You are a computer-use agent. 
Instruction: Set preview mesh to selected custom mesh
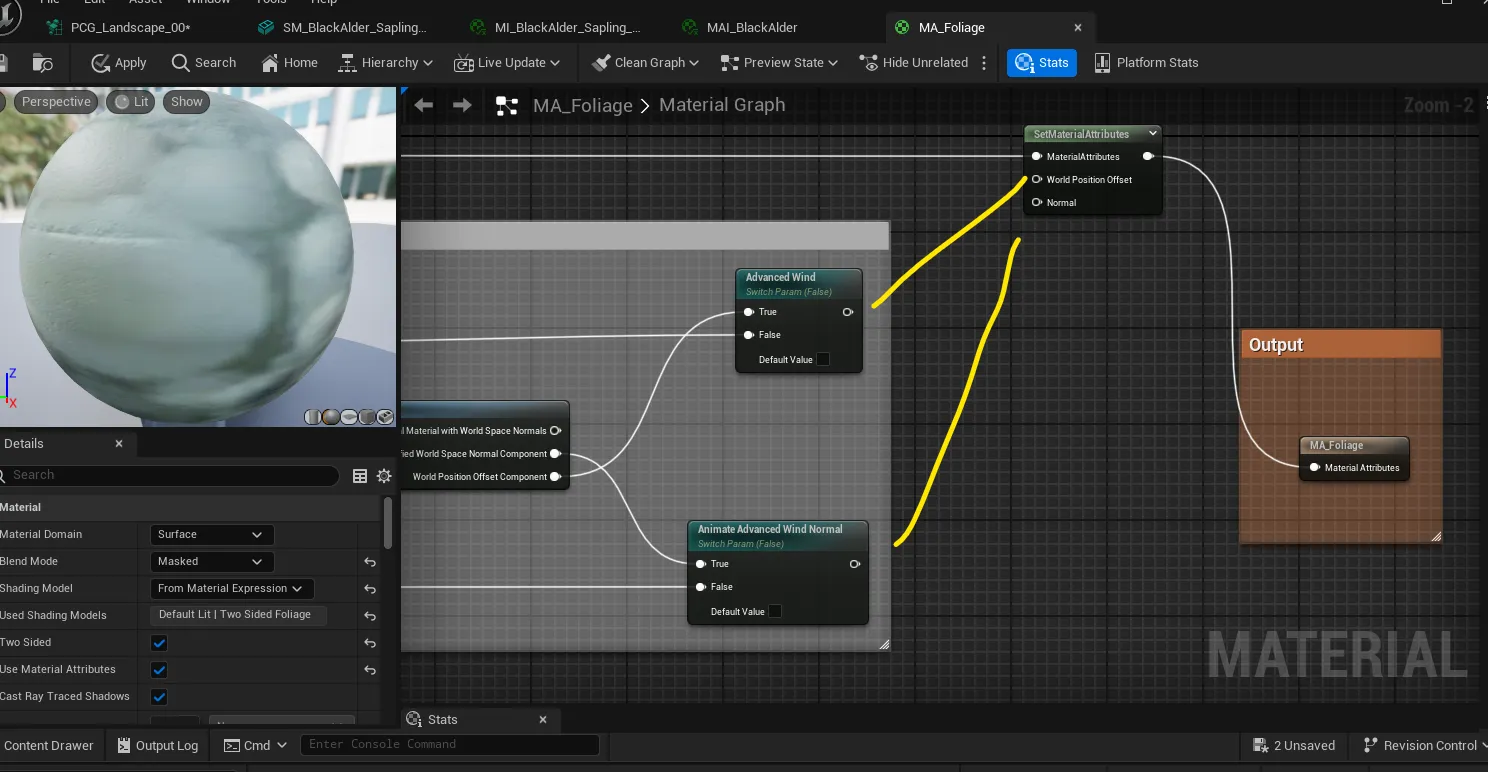[385, 417]
